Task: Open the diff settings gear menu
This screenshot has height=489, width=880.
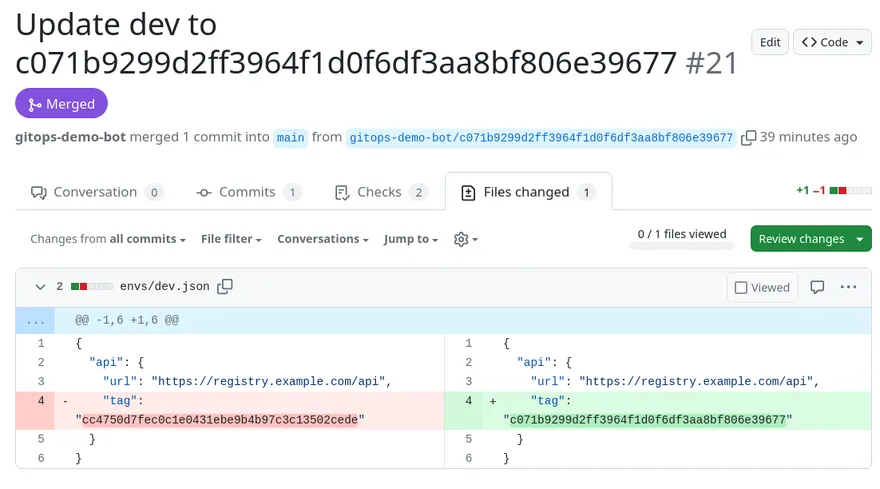Action: click(x=465, y=240)
